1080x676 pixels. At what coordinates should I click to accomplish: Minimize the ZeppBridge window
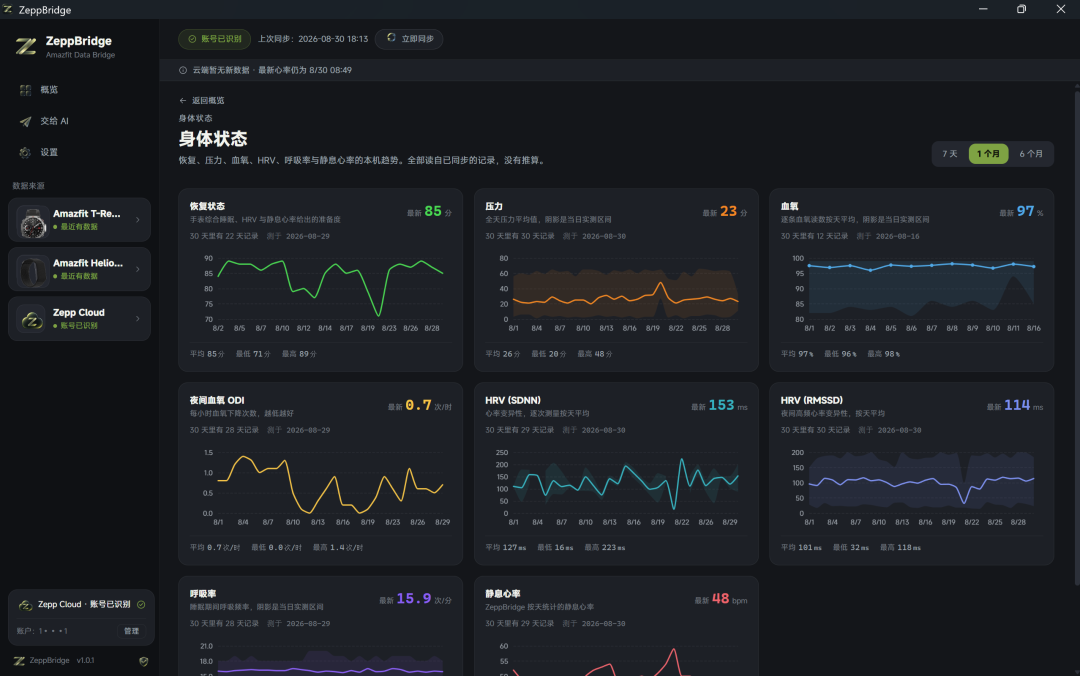coord(983,9)
